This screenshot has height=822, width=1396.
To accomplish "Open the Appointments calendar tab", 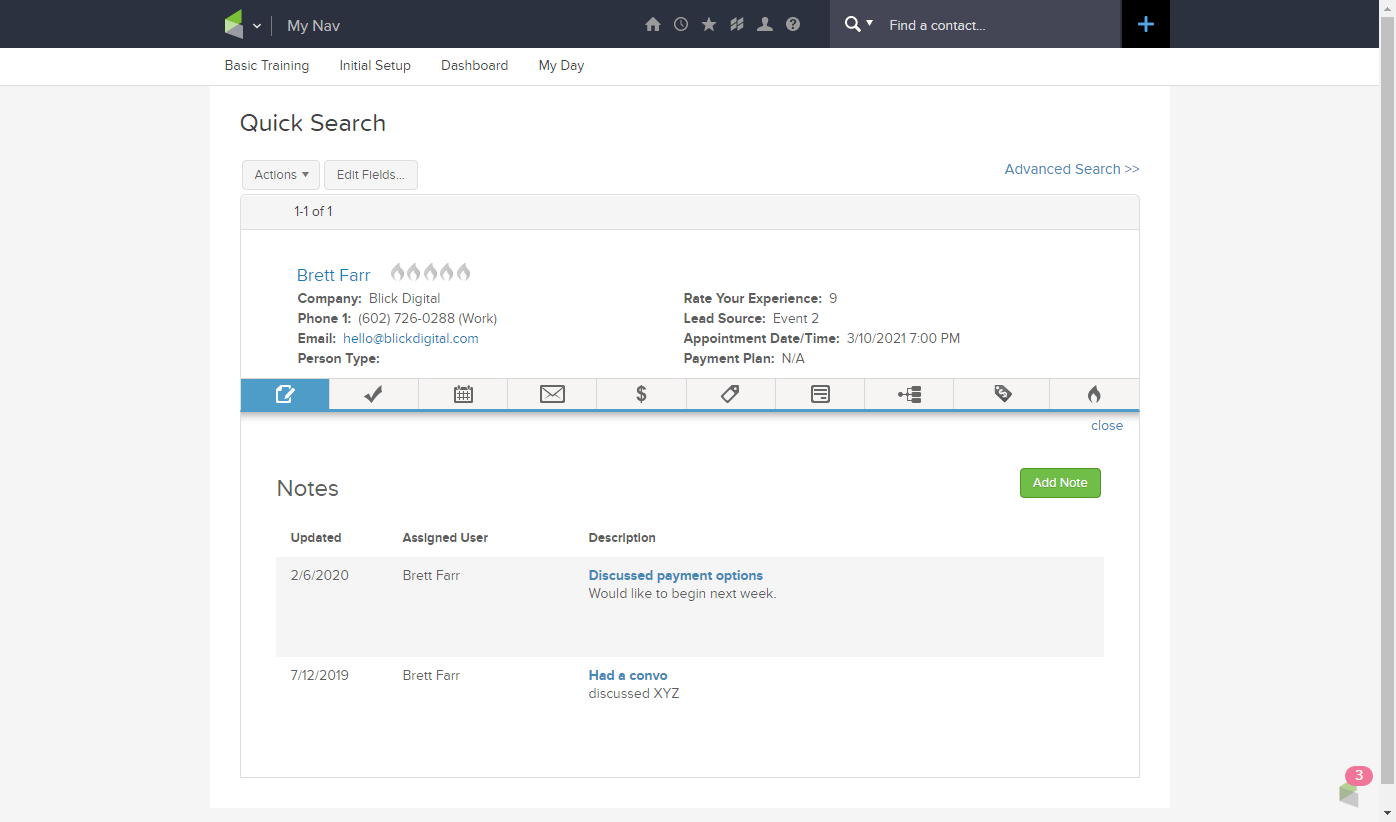I will pos(463,394).
